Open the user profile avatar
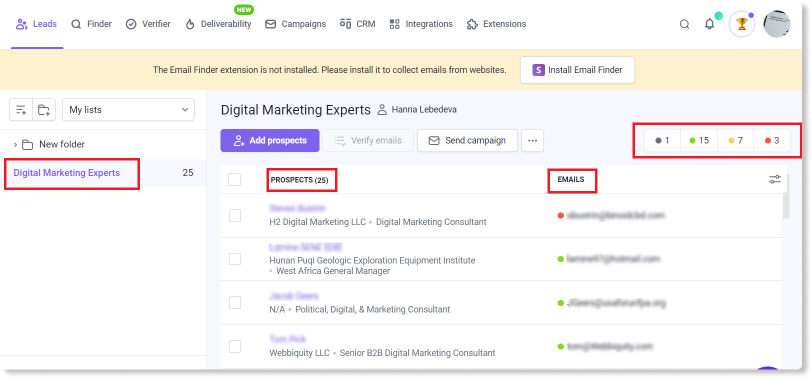 coord(777,24)
